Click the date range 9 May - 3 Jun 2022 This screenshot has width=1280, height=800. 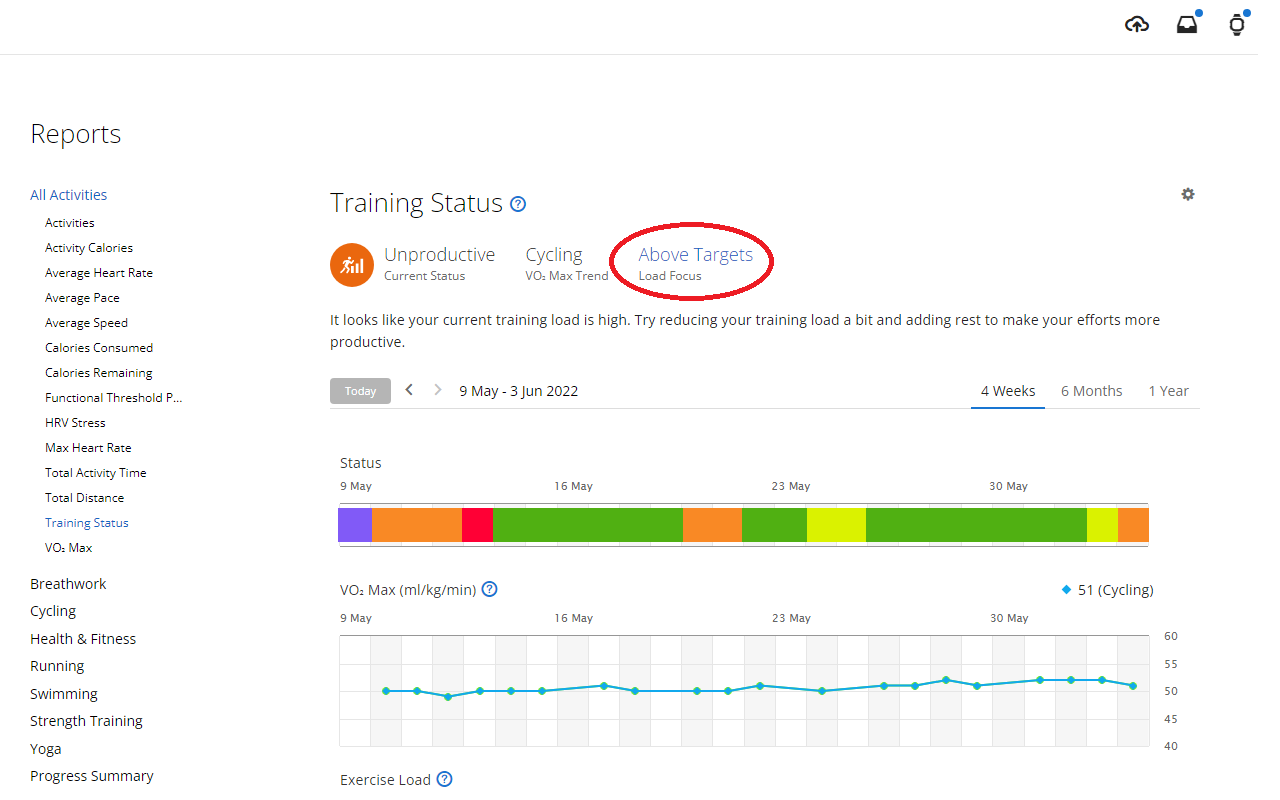(519, 391)
